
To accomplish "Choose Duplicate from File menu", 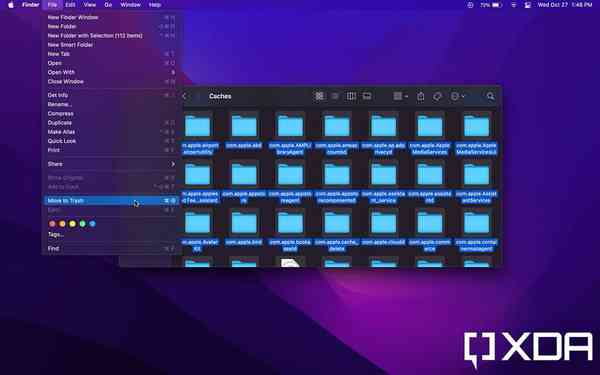I will coord(111,123).
